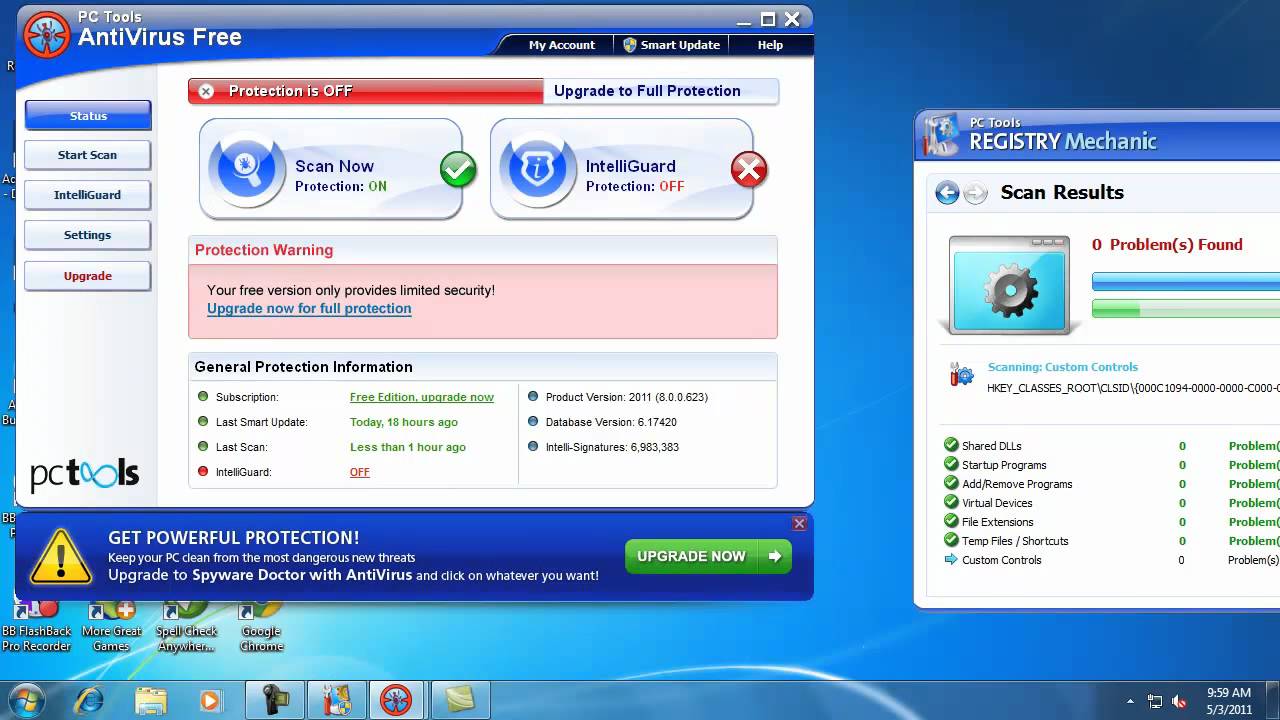
Task: Click Temp Files / Shortcuts row
Action: (x=1111, y=541)
